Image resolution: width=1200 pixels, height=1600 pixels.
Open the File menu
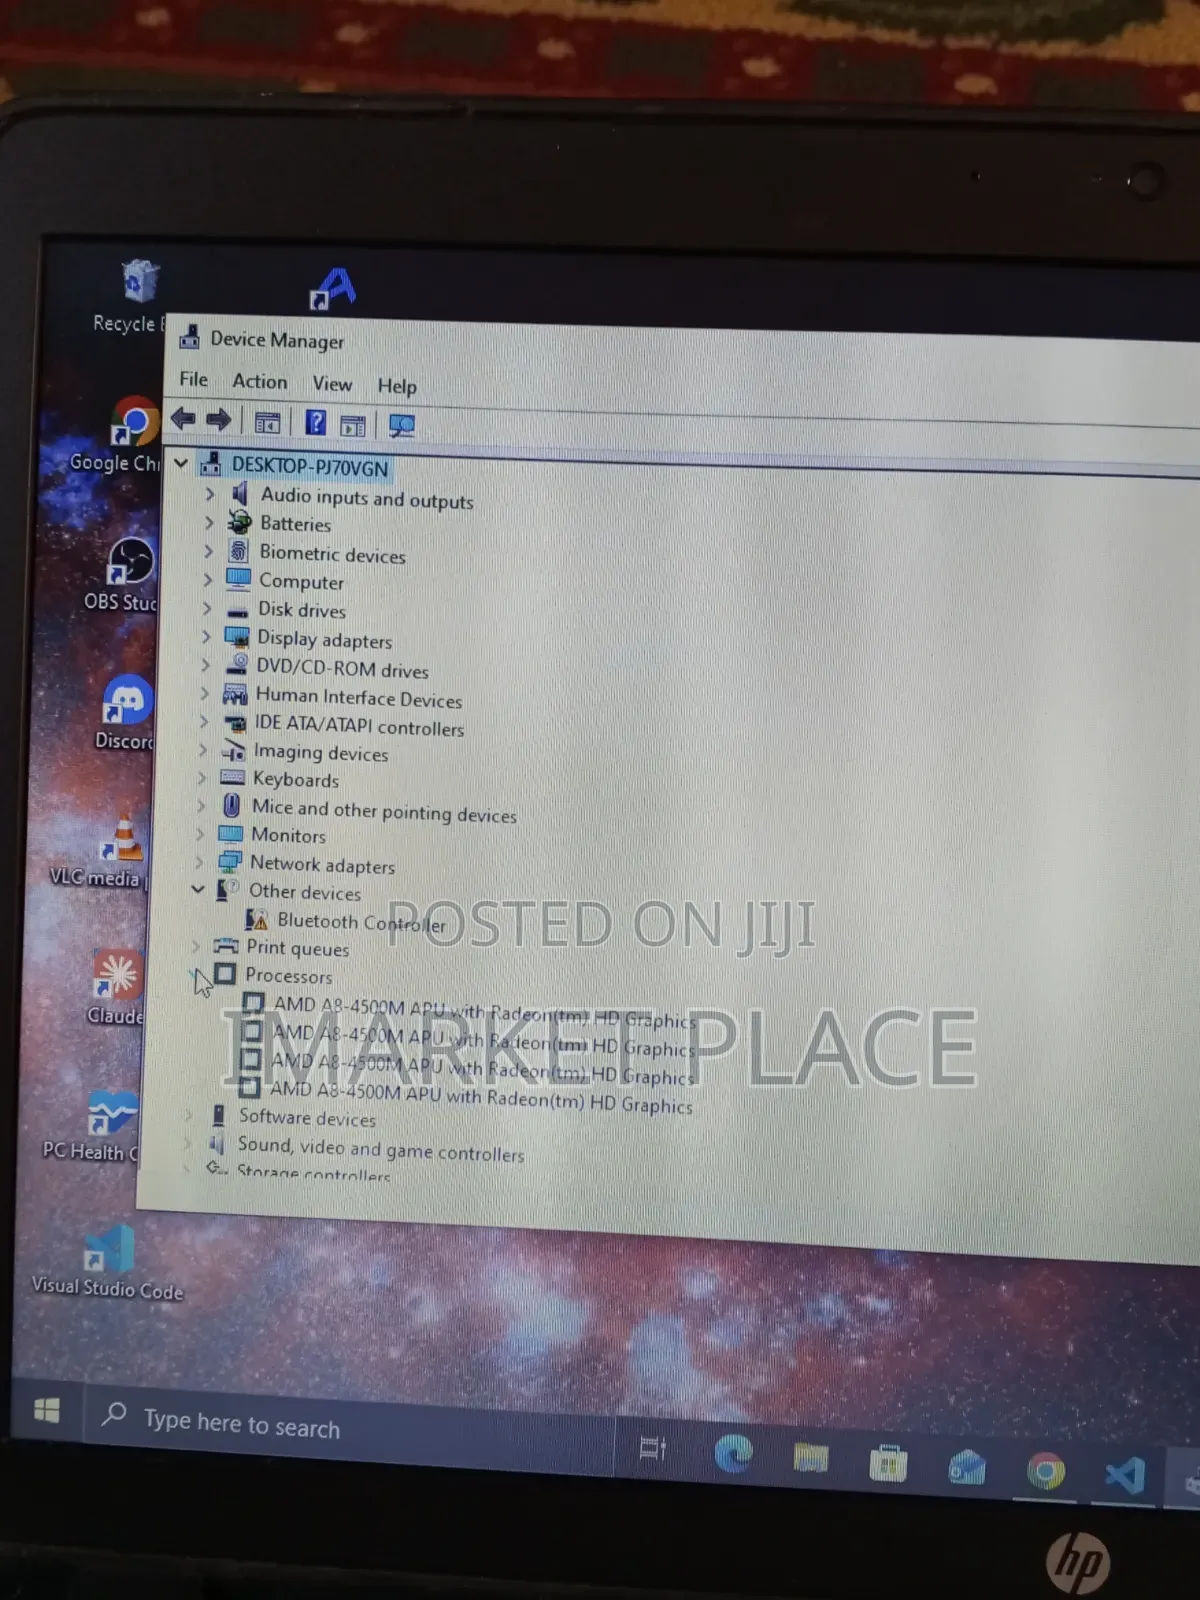193,379
